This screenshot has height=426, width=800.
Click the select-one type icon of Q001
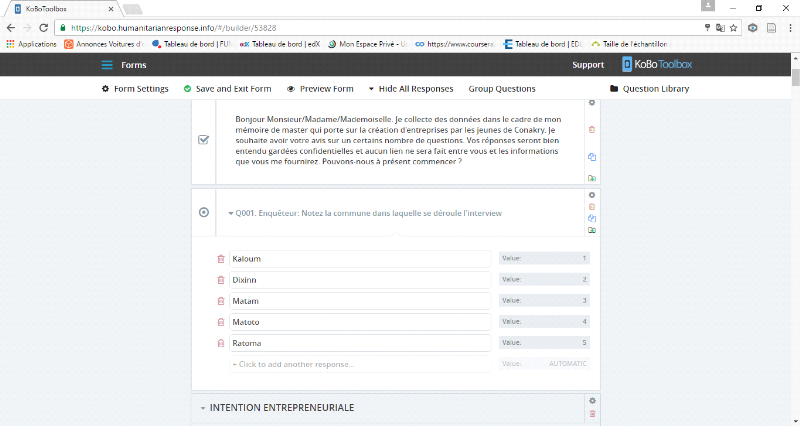pyautogui.click(x=204, y=212)
